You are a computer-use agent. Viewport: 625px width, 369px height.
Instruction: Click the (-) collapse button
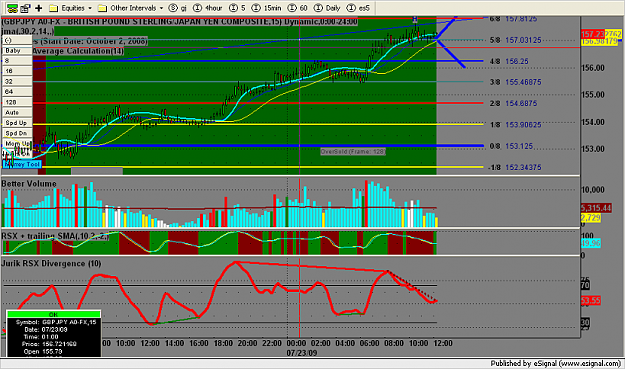[x=17, y=40]
